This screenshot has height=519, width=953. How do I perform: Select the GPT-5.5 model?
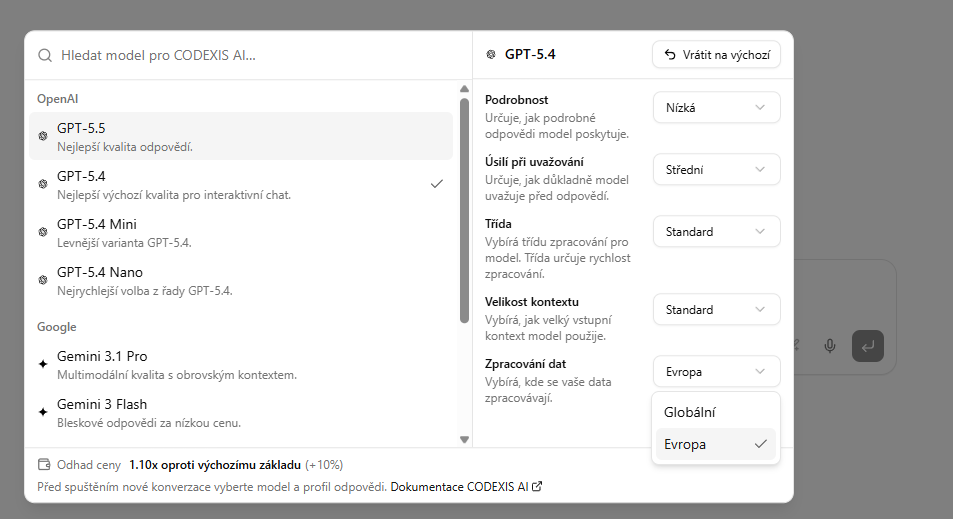pyautogui.click(x=241, y=136)
